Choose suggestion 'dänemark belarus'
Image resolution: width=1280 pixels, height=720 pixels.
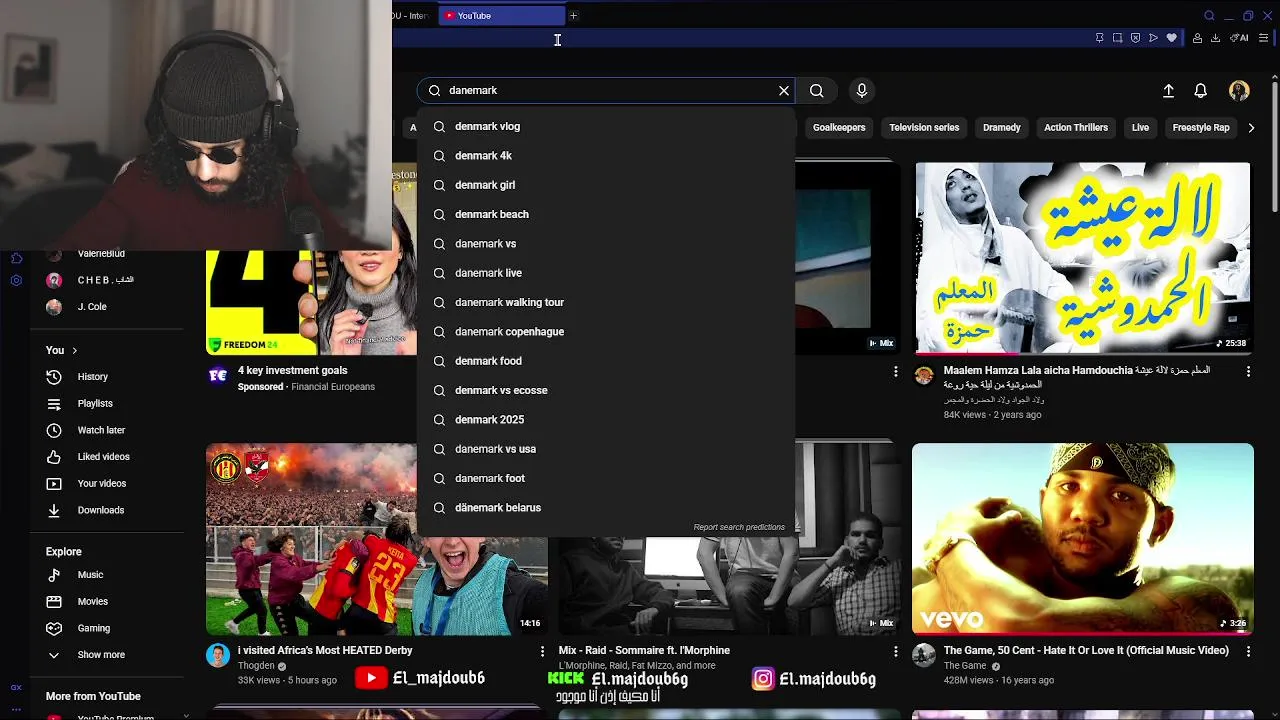(606, 508)
